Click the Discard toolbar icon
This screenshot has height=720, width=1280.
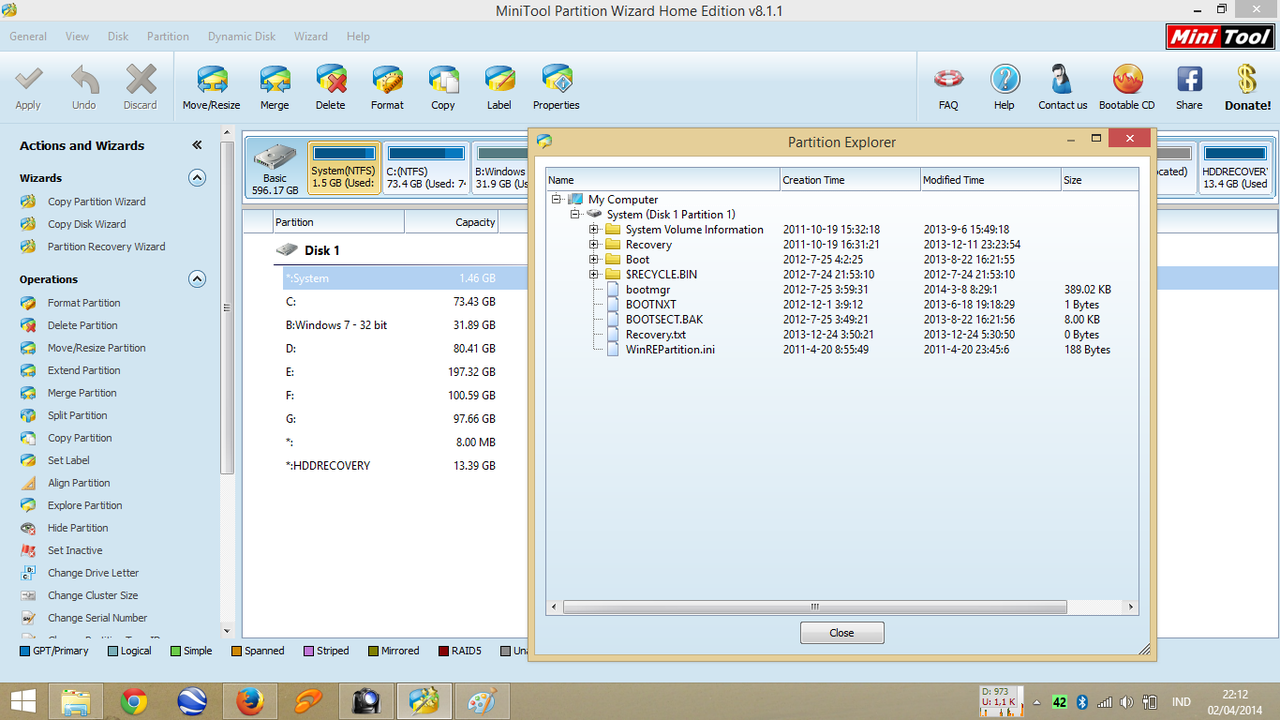pos(141,80)
